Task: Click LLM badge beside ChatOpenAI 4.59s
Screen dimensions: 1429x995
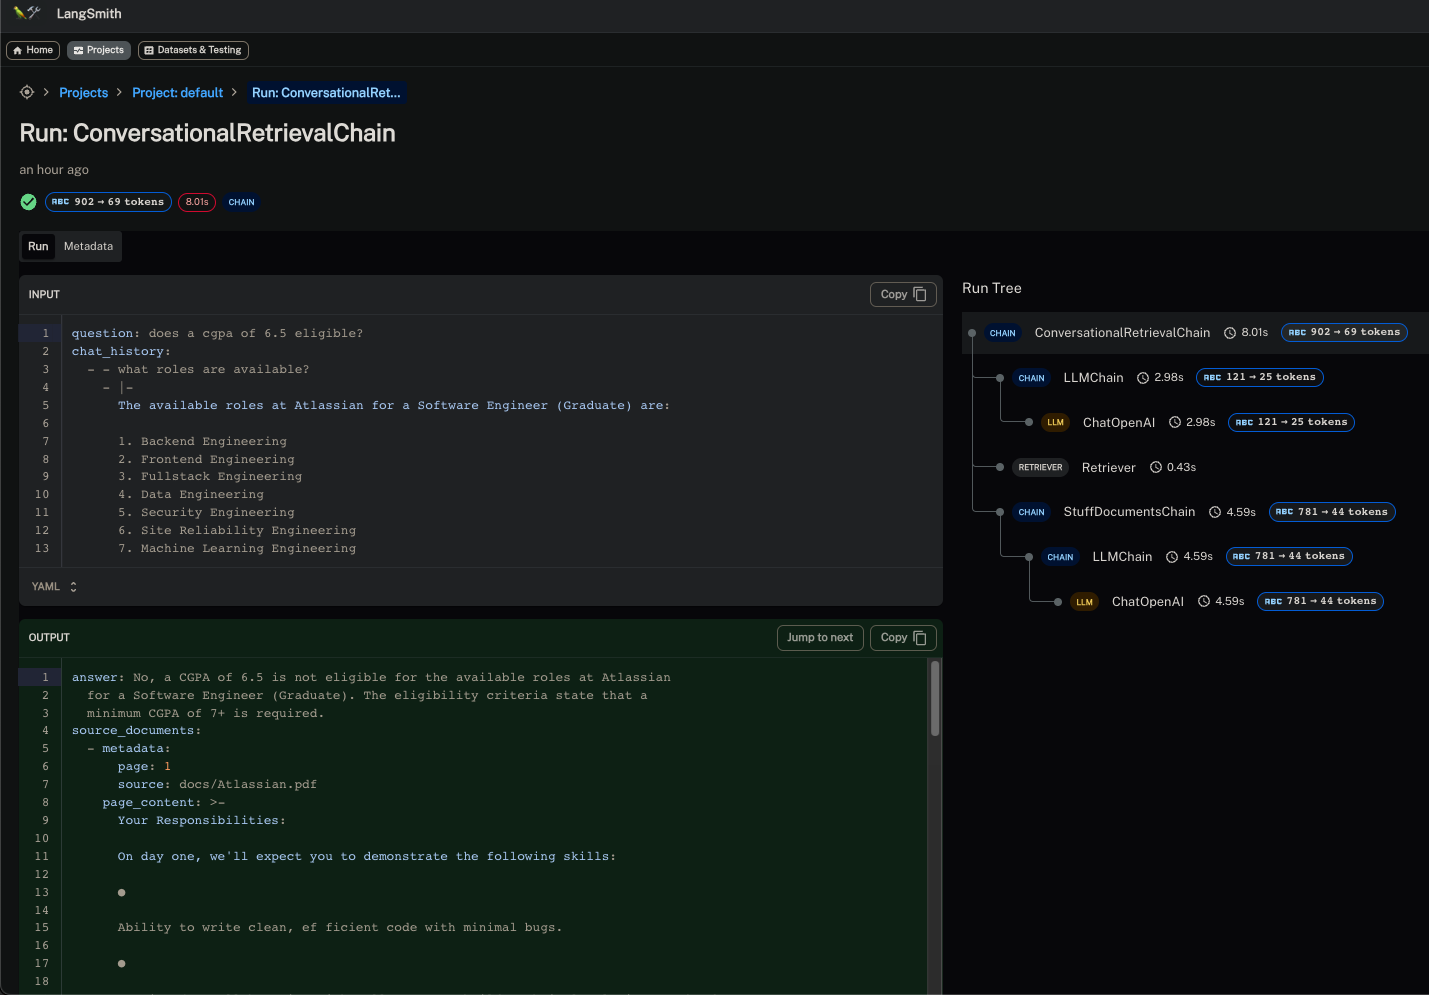Action: (x=1084, y=602)
